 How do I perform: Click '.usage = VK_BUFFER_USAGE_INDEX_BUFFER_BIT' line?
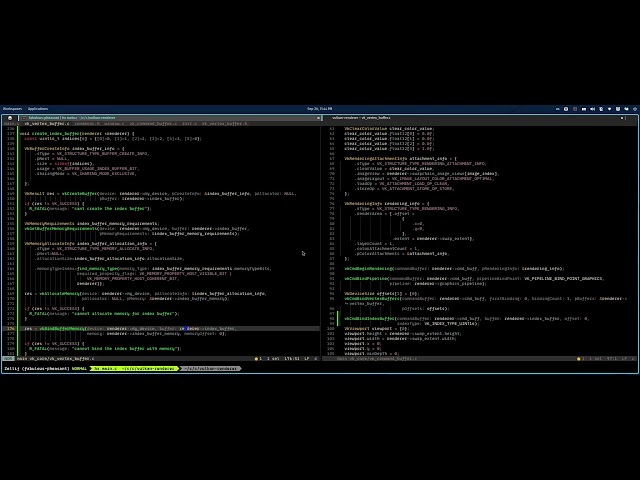(87, 169)
